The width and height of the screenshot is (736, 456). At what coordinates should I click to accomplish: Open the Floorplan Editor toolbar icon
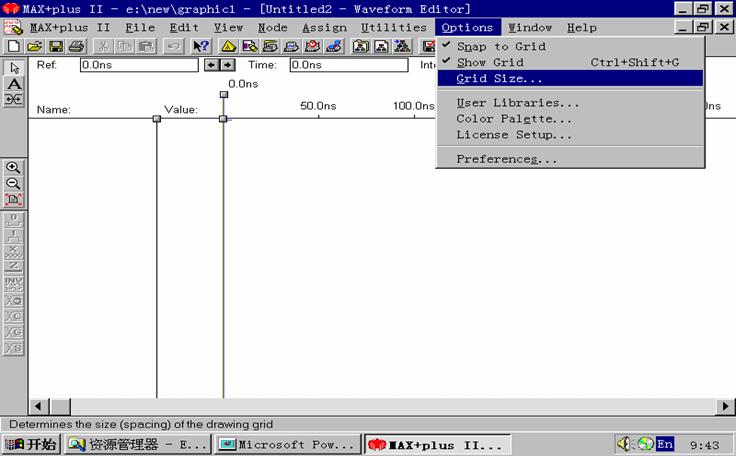249,46
